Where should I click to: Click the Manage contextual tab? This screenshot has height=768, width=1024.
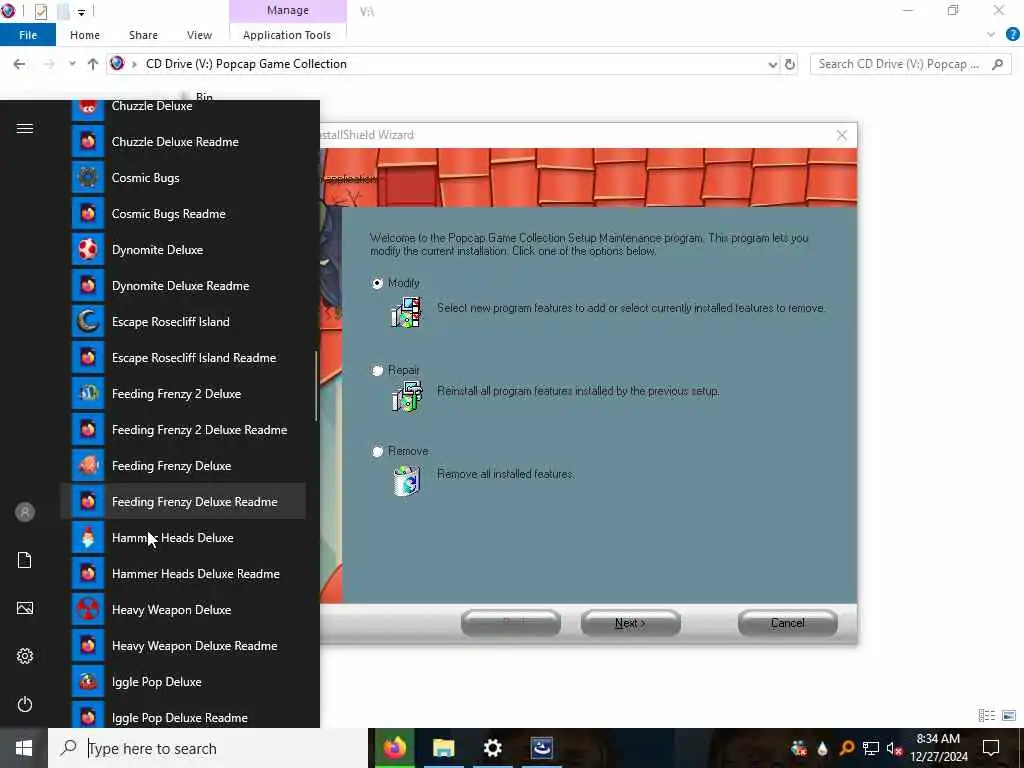point(287,10)
